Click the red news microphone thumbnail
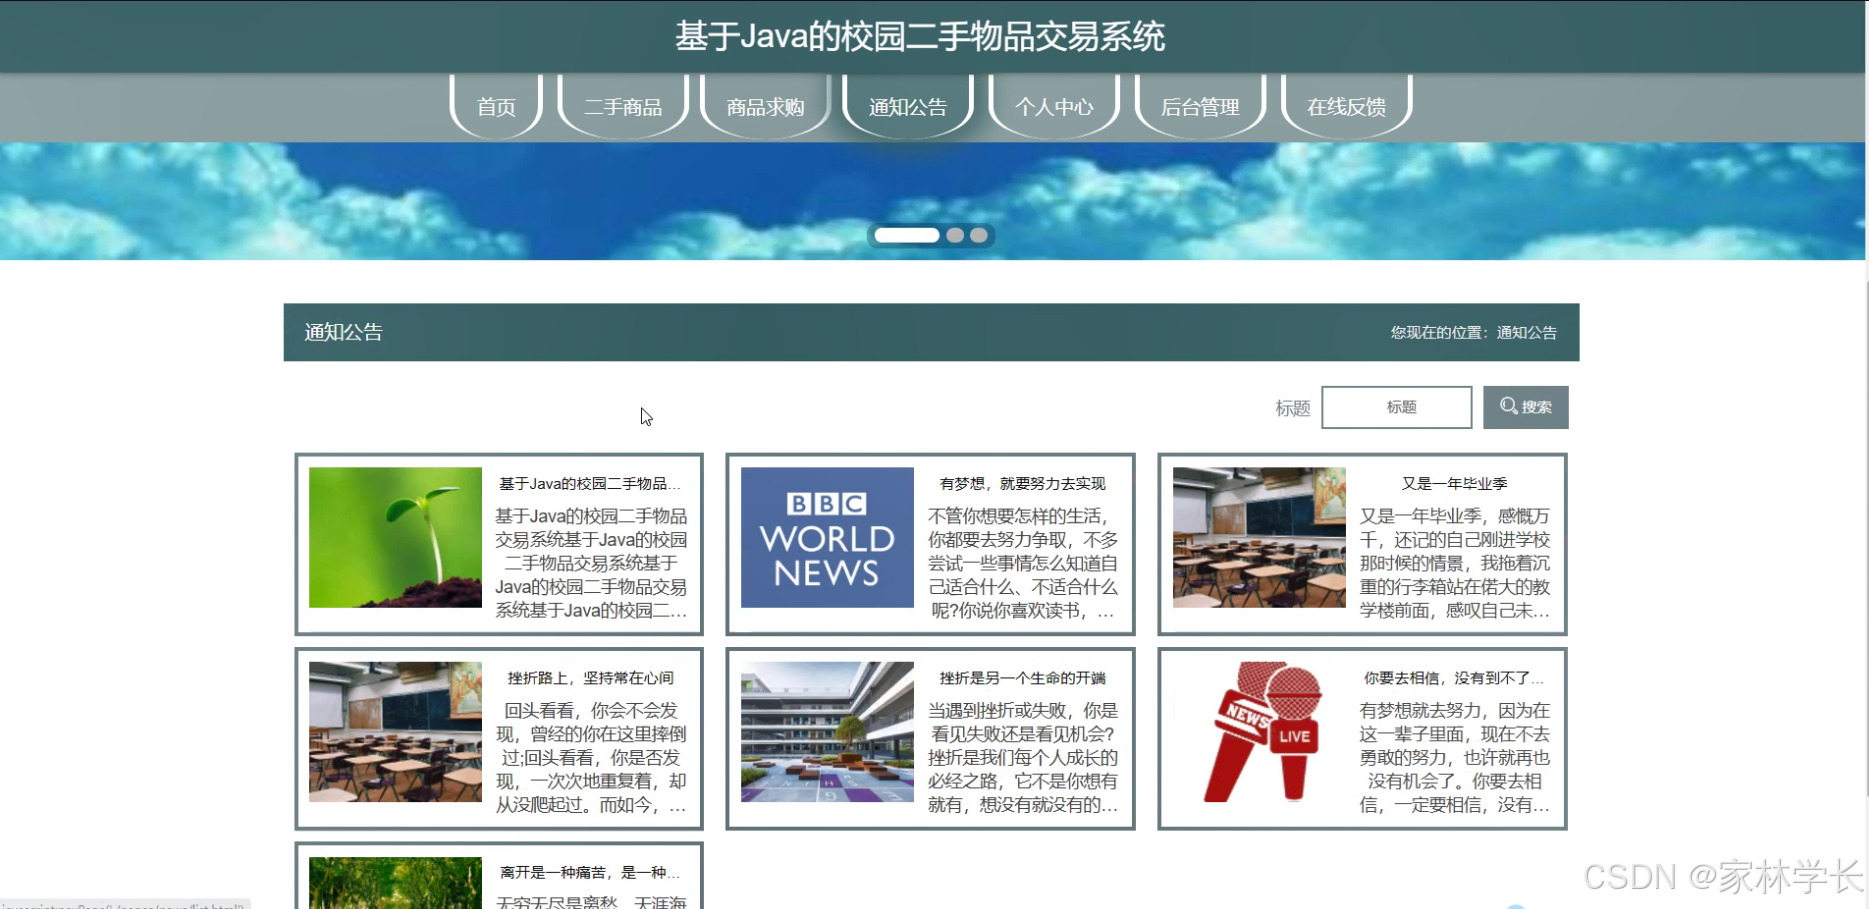1869x909 pixels. pos(1259,730)
